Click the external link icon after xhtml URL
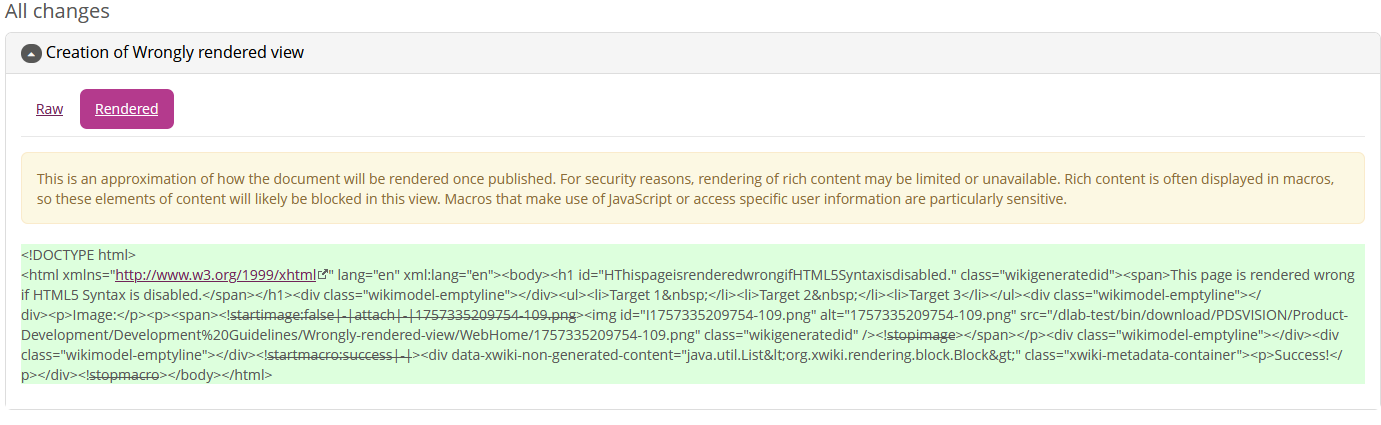The width and height of the screenshot is (1381, 425). coord(322,274)
